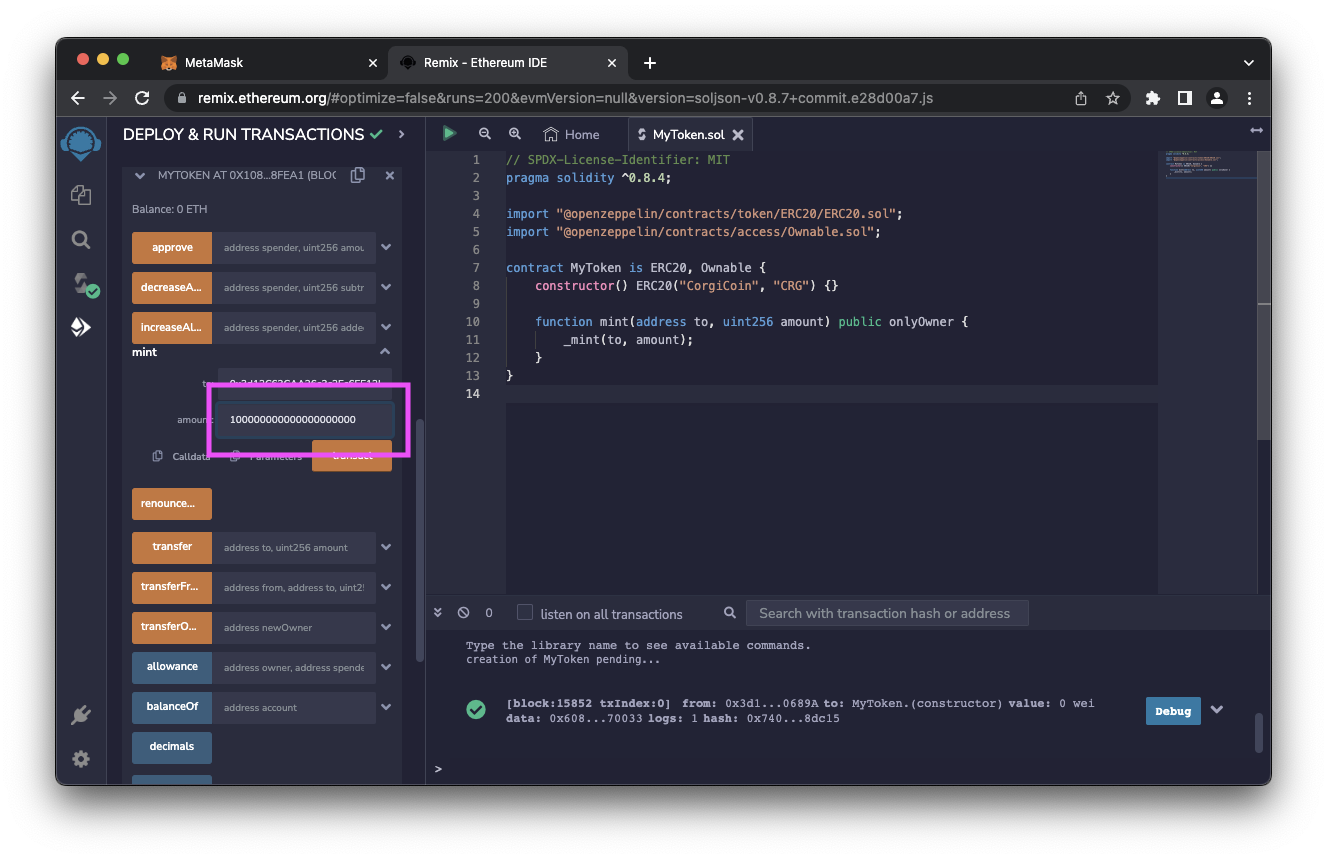Hide the Deploy & Run panel arrow
The height and width of the screenshot is (859, 1327).
click(401, 134)
